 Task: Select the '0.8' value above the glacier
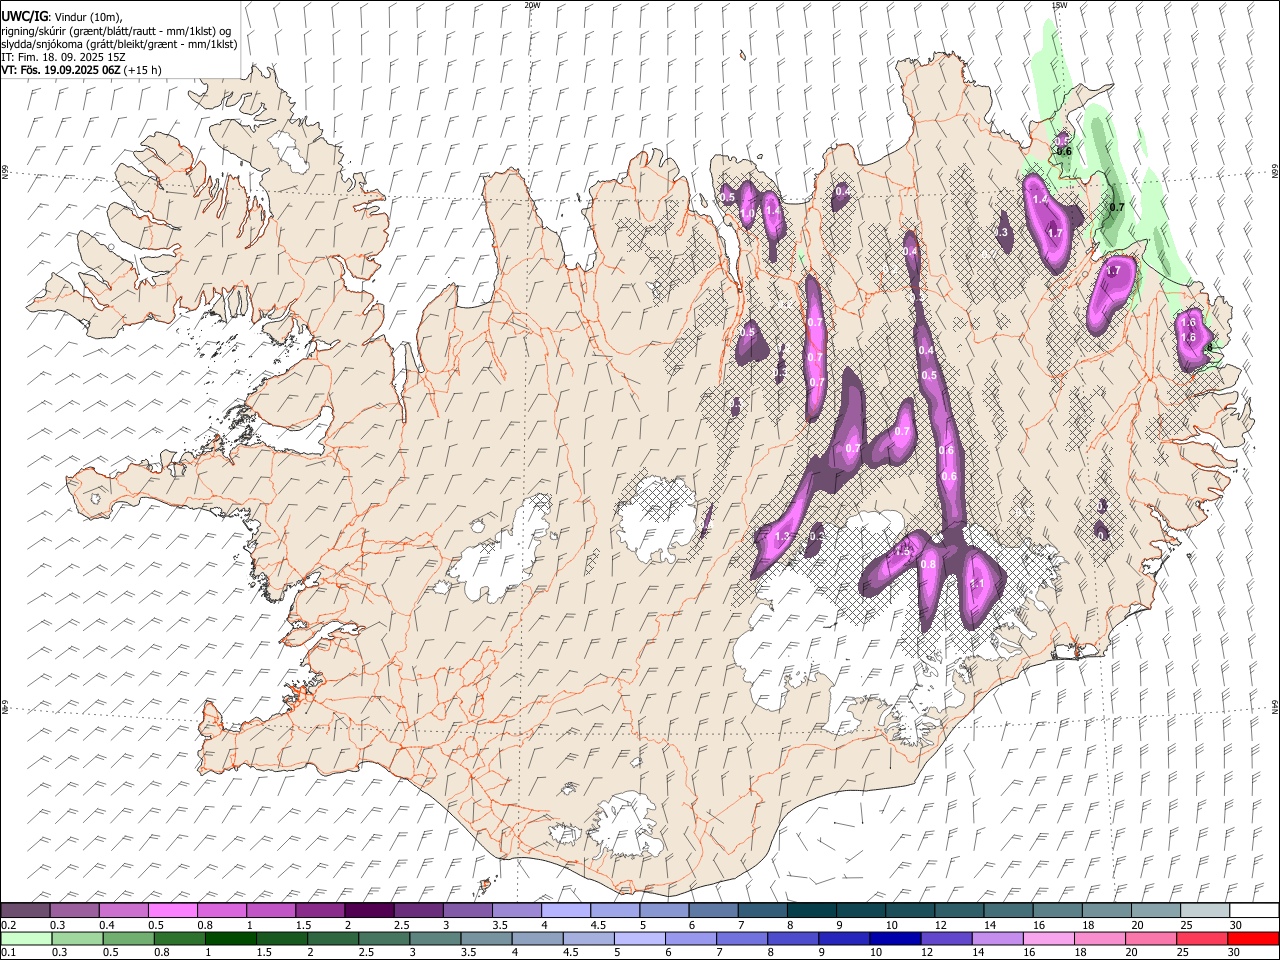pos(928,565)
